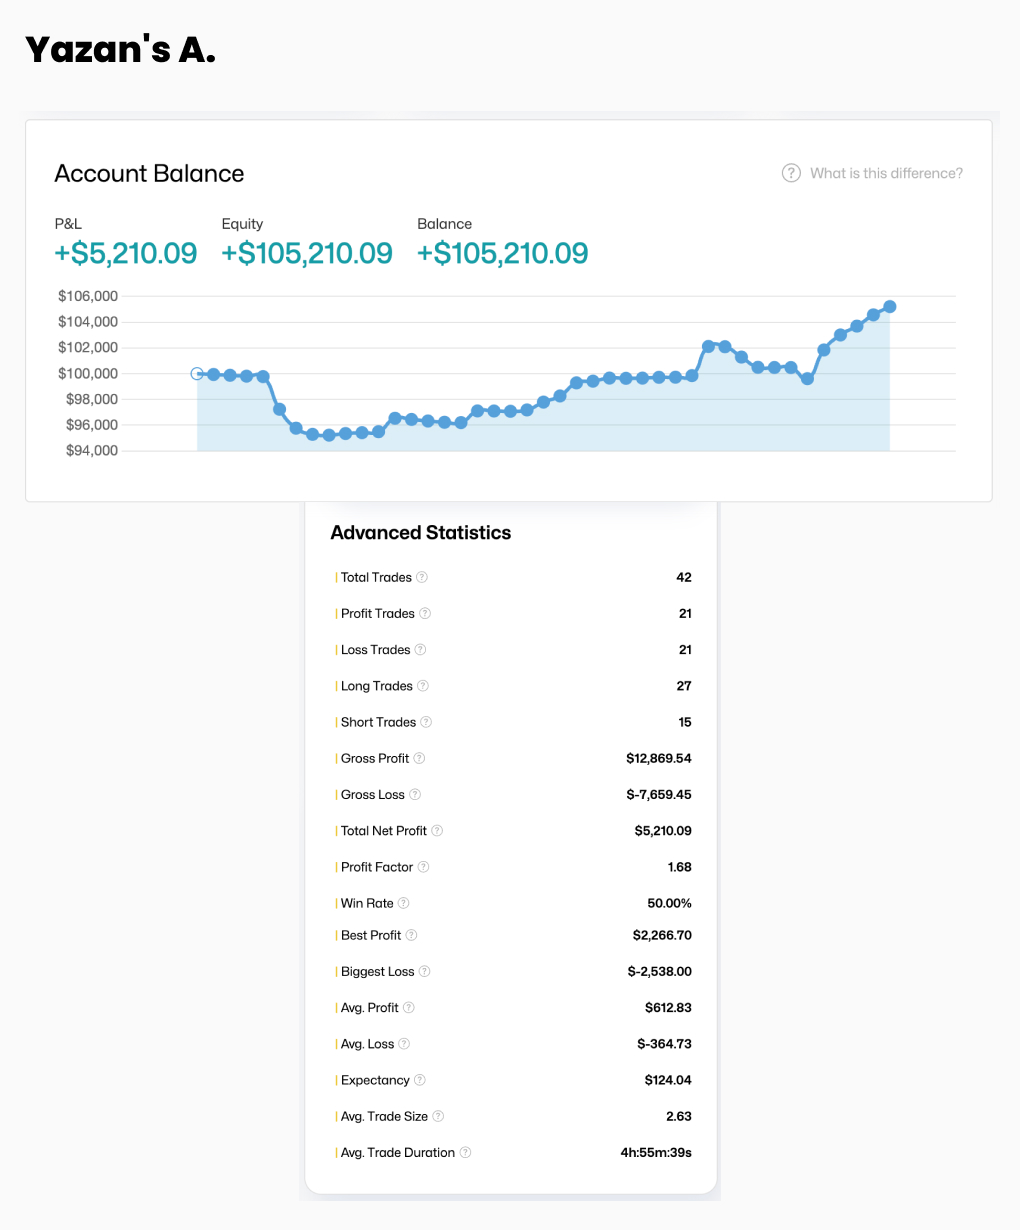Click the last data point on the balance chart
Image resolution: width=1020 pixels, height=1230 pixels.
(890, 307)
